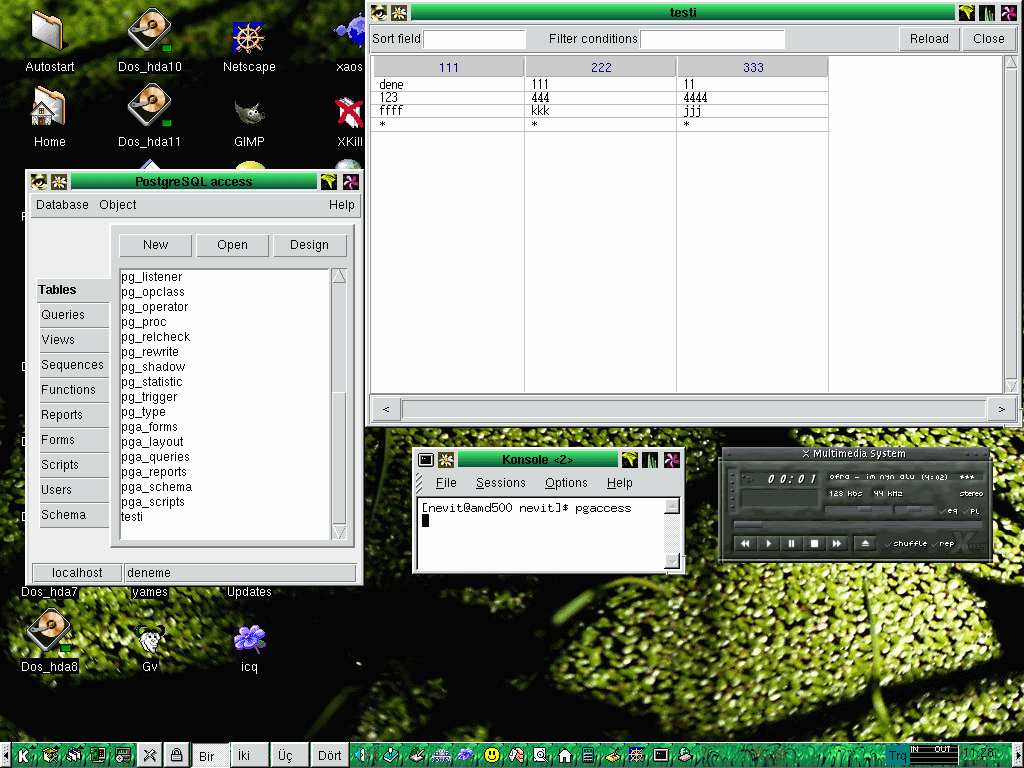
Task: Open Database menu in PostgreSQL access
Action: pyautogui.click(x=62, y=205)
